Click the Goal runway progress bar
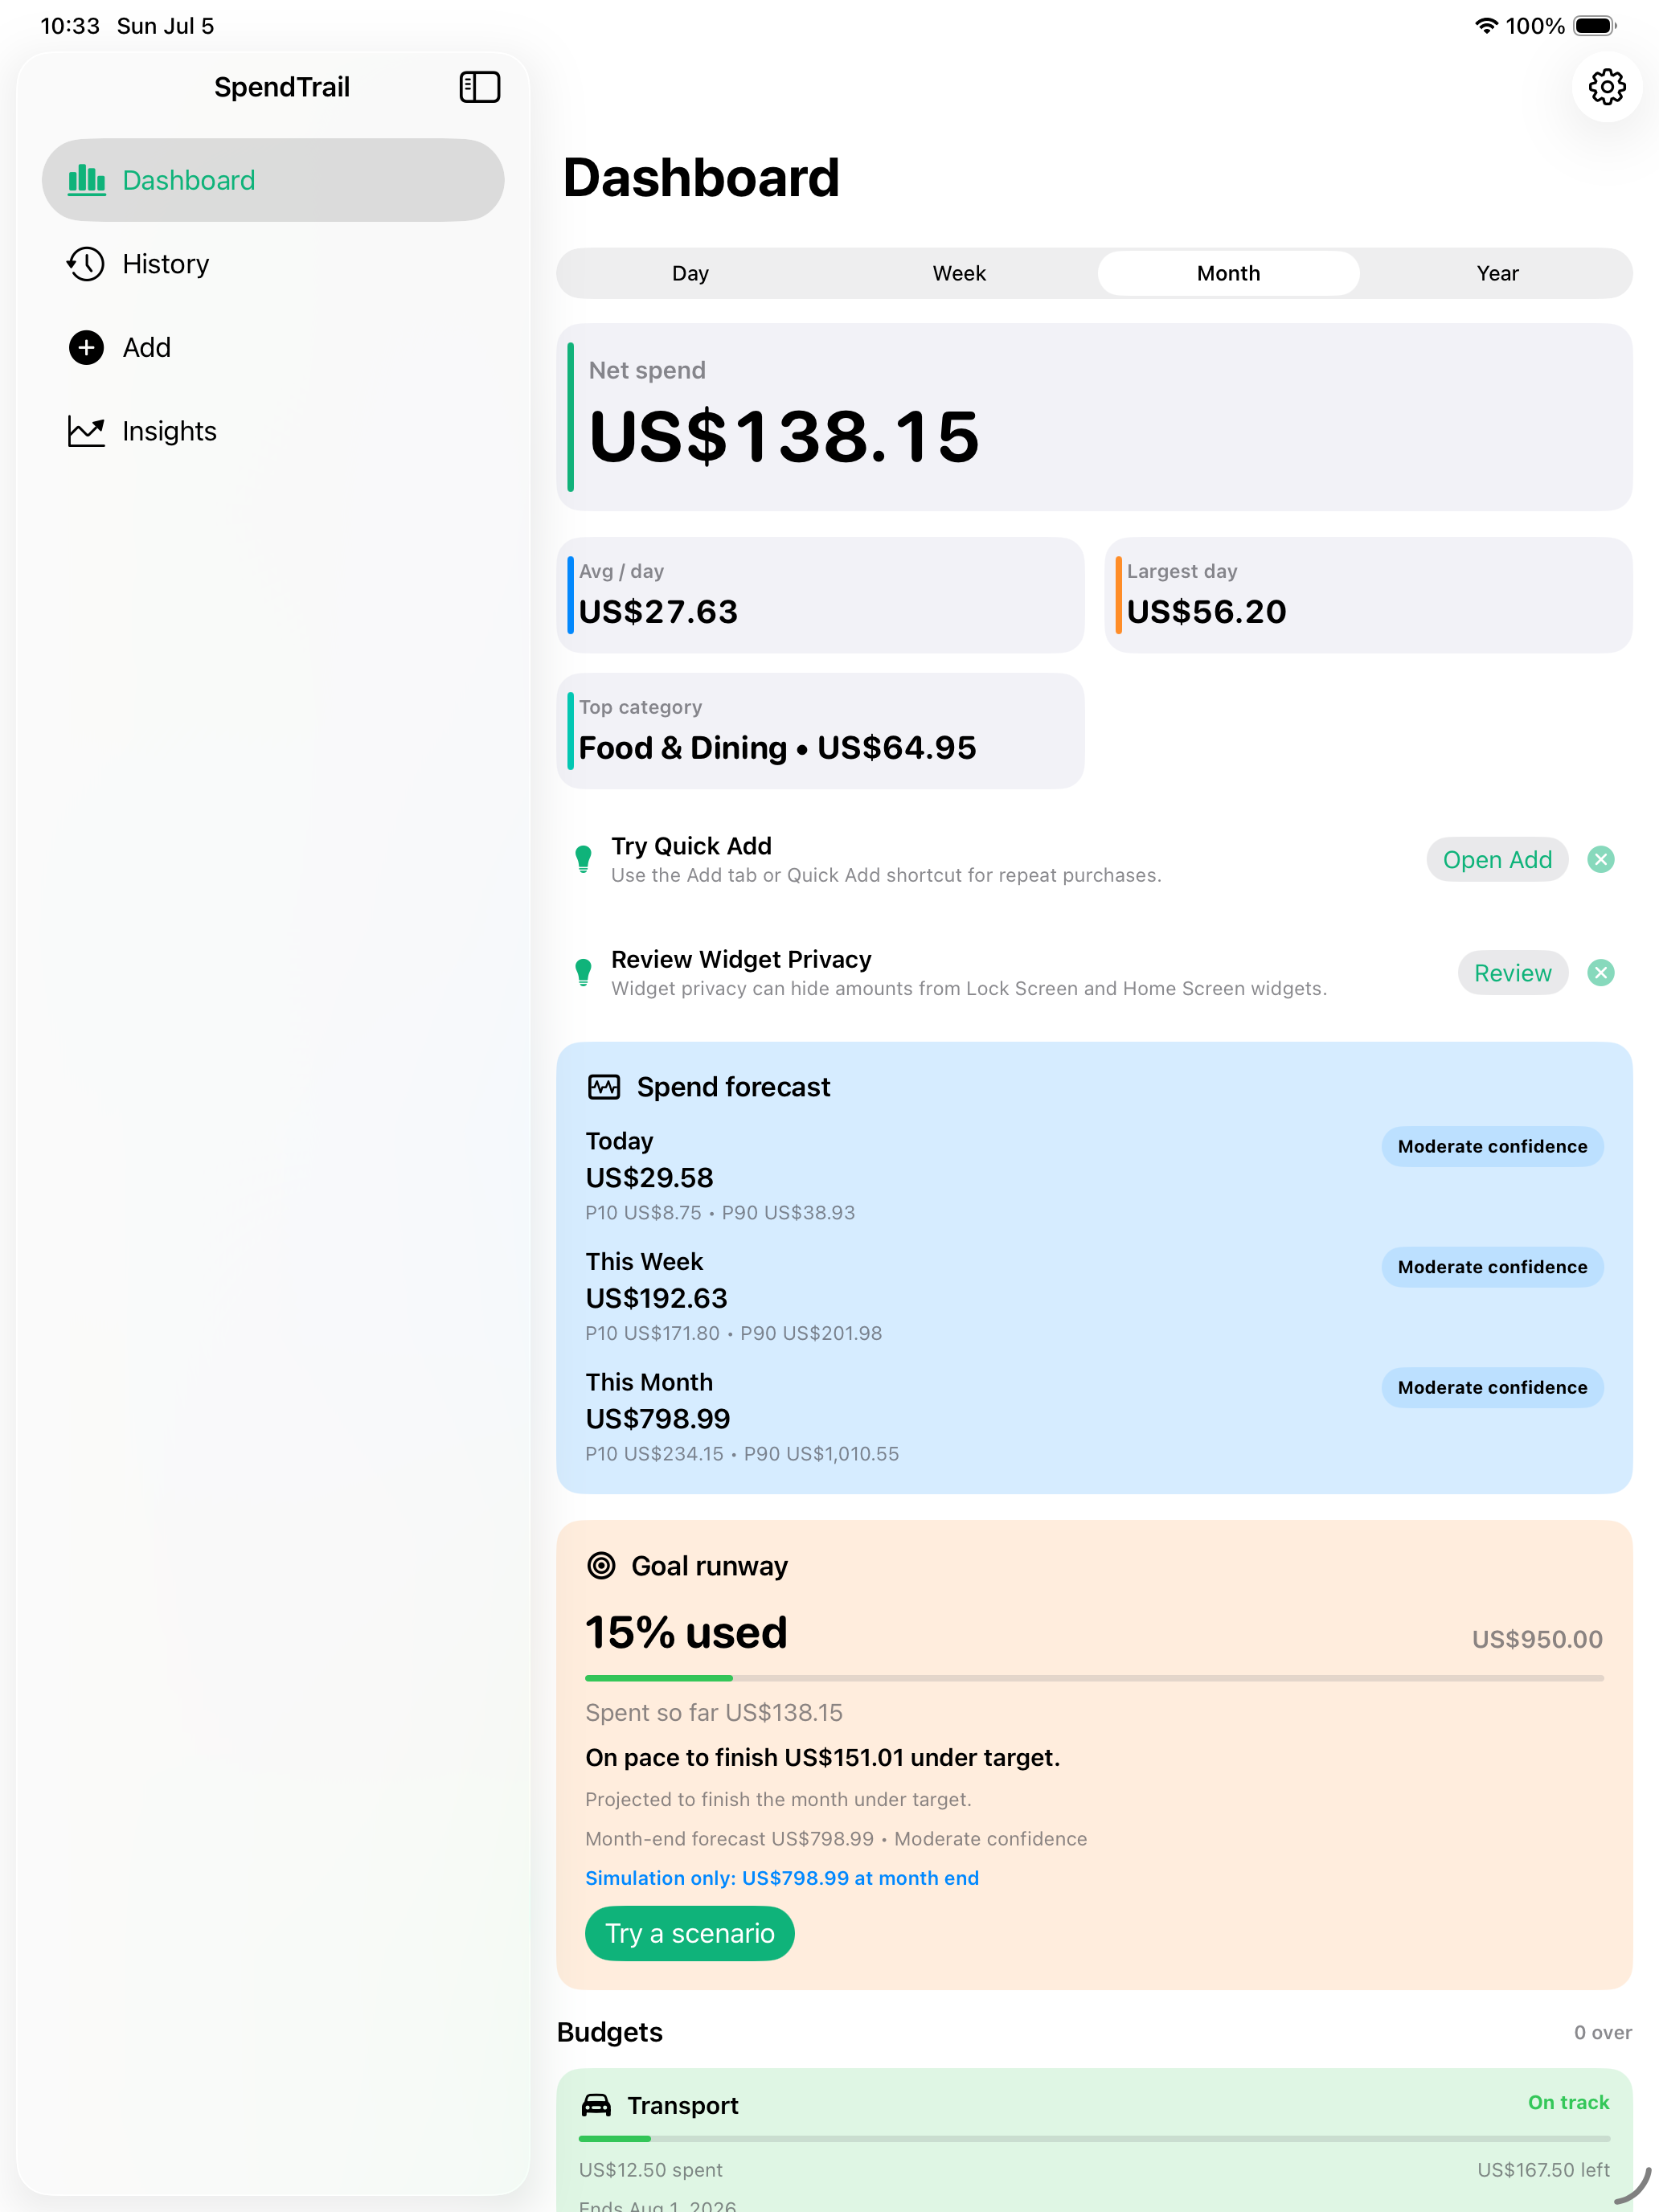The height and width of the screenshot is (2212, 1659). tap(1094, 1678)
